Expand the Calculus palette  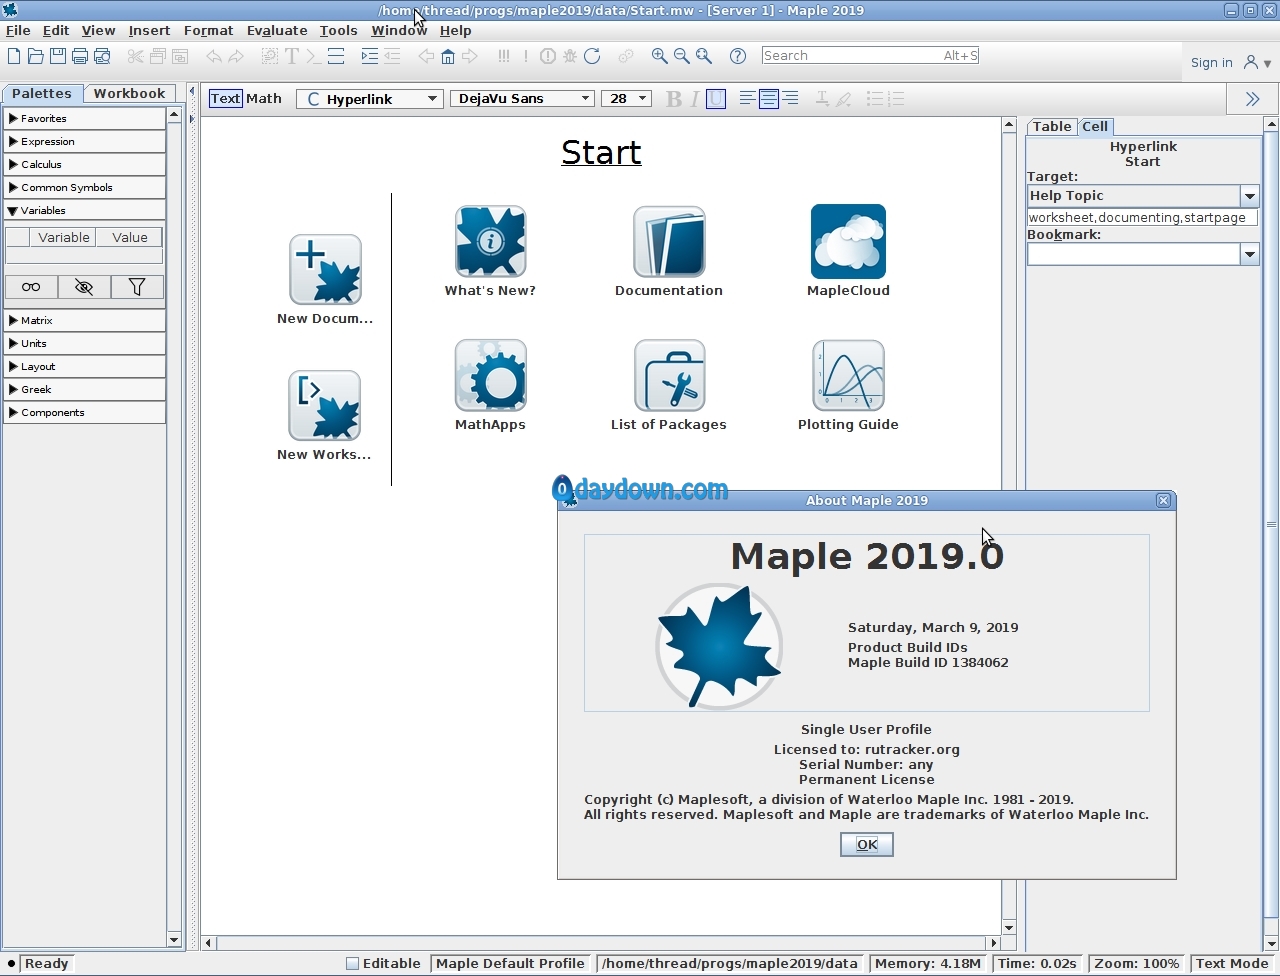[84, 164]
